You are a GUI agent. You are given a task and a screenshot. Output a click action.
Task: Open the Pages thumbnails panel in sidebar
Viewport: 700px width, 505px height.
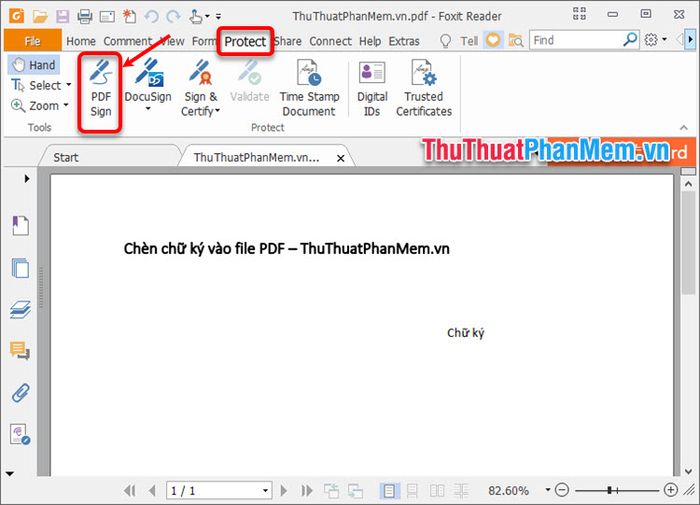click(21, 268)
